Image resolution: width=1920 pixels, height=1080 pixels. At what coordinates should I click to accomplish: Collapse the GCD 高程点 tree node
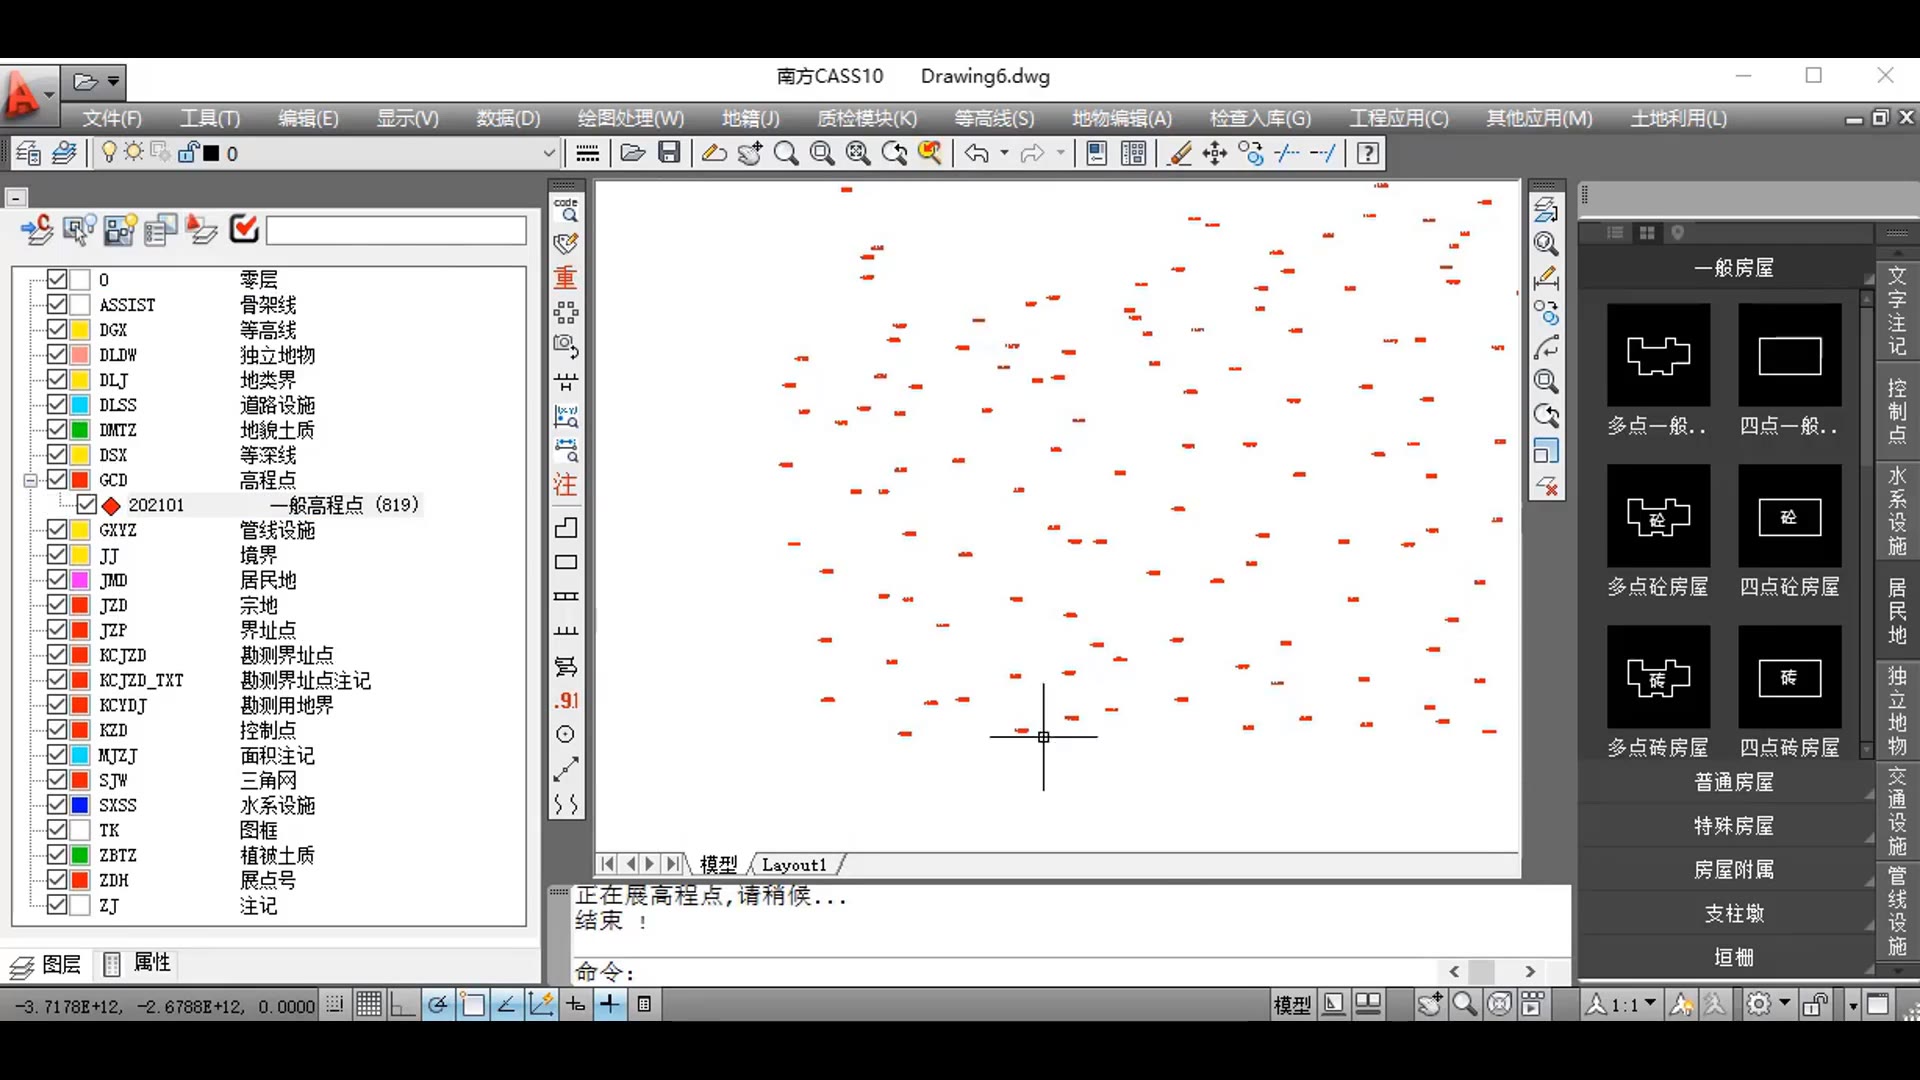pos(31,480)
